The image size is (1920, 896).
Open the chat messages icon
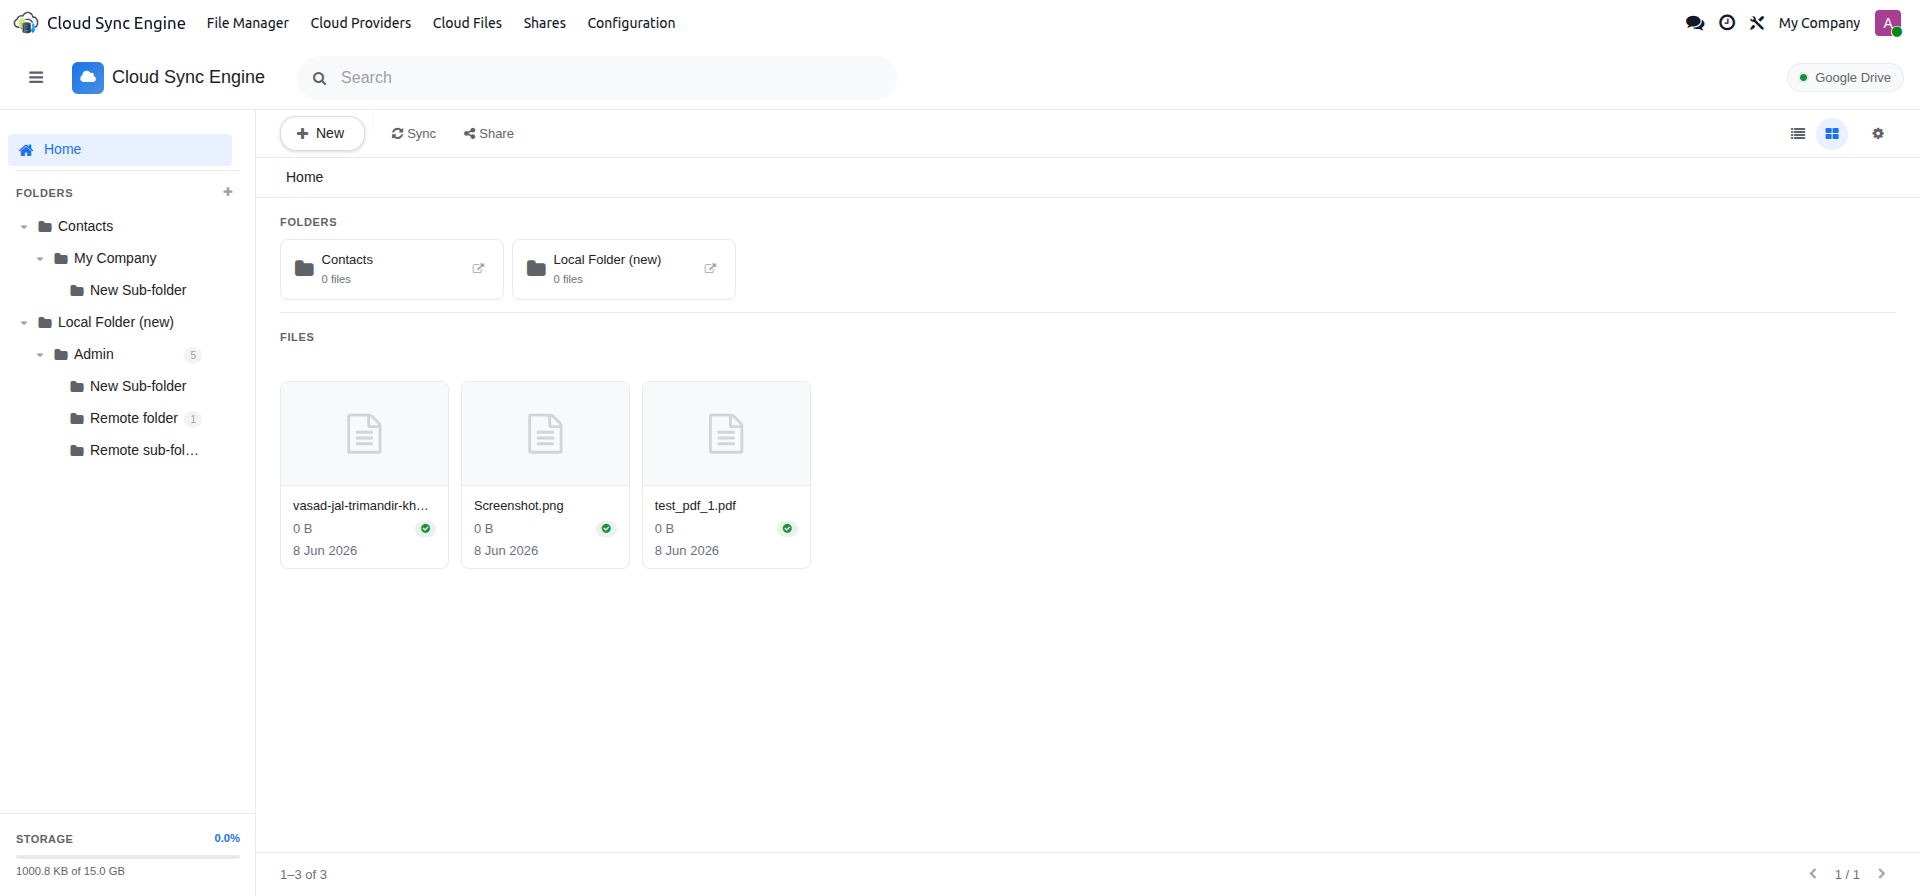(1695, 23)
